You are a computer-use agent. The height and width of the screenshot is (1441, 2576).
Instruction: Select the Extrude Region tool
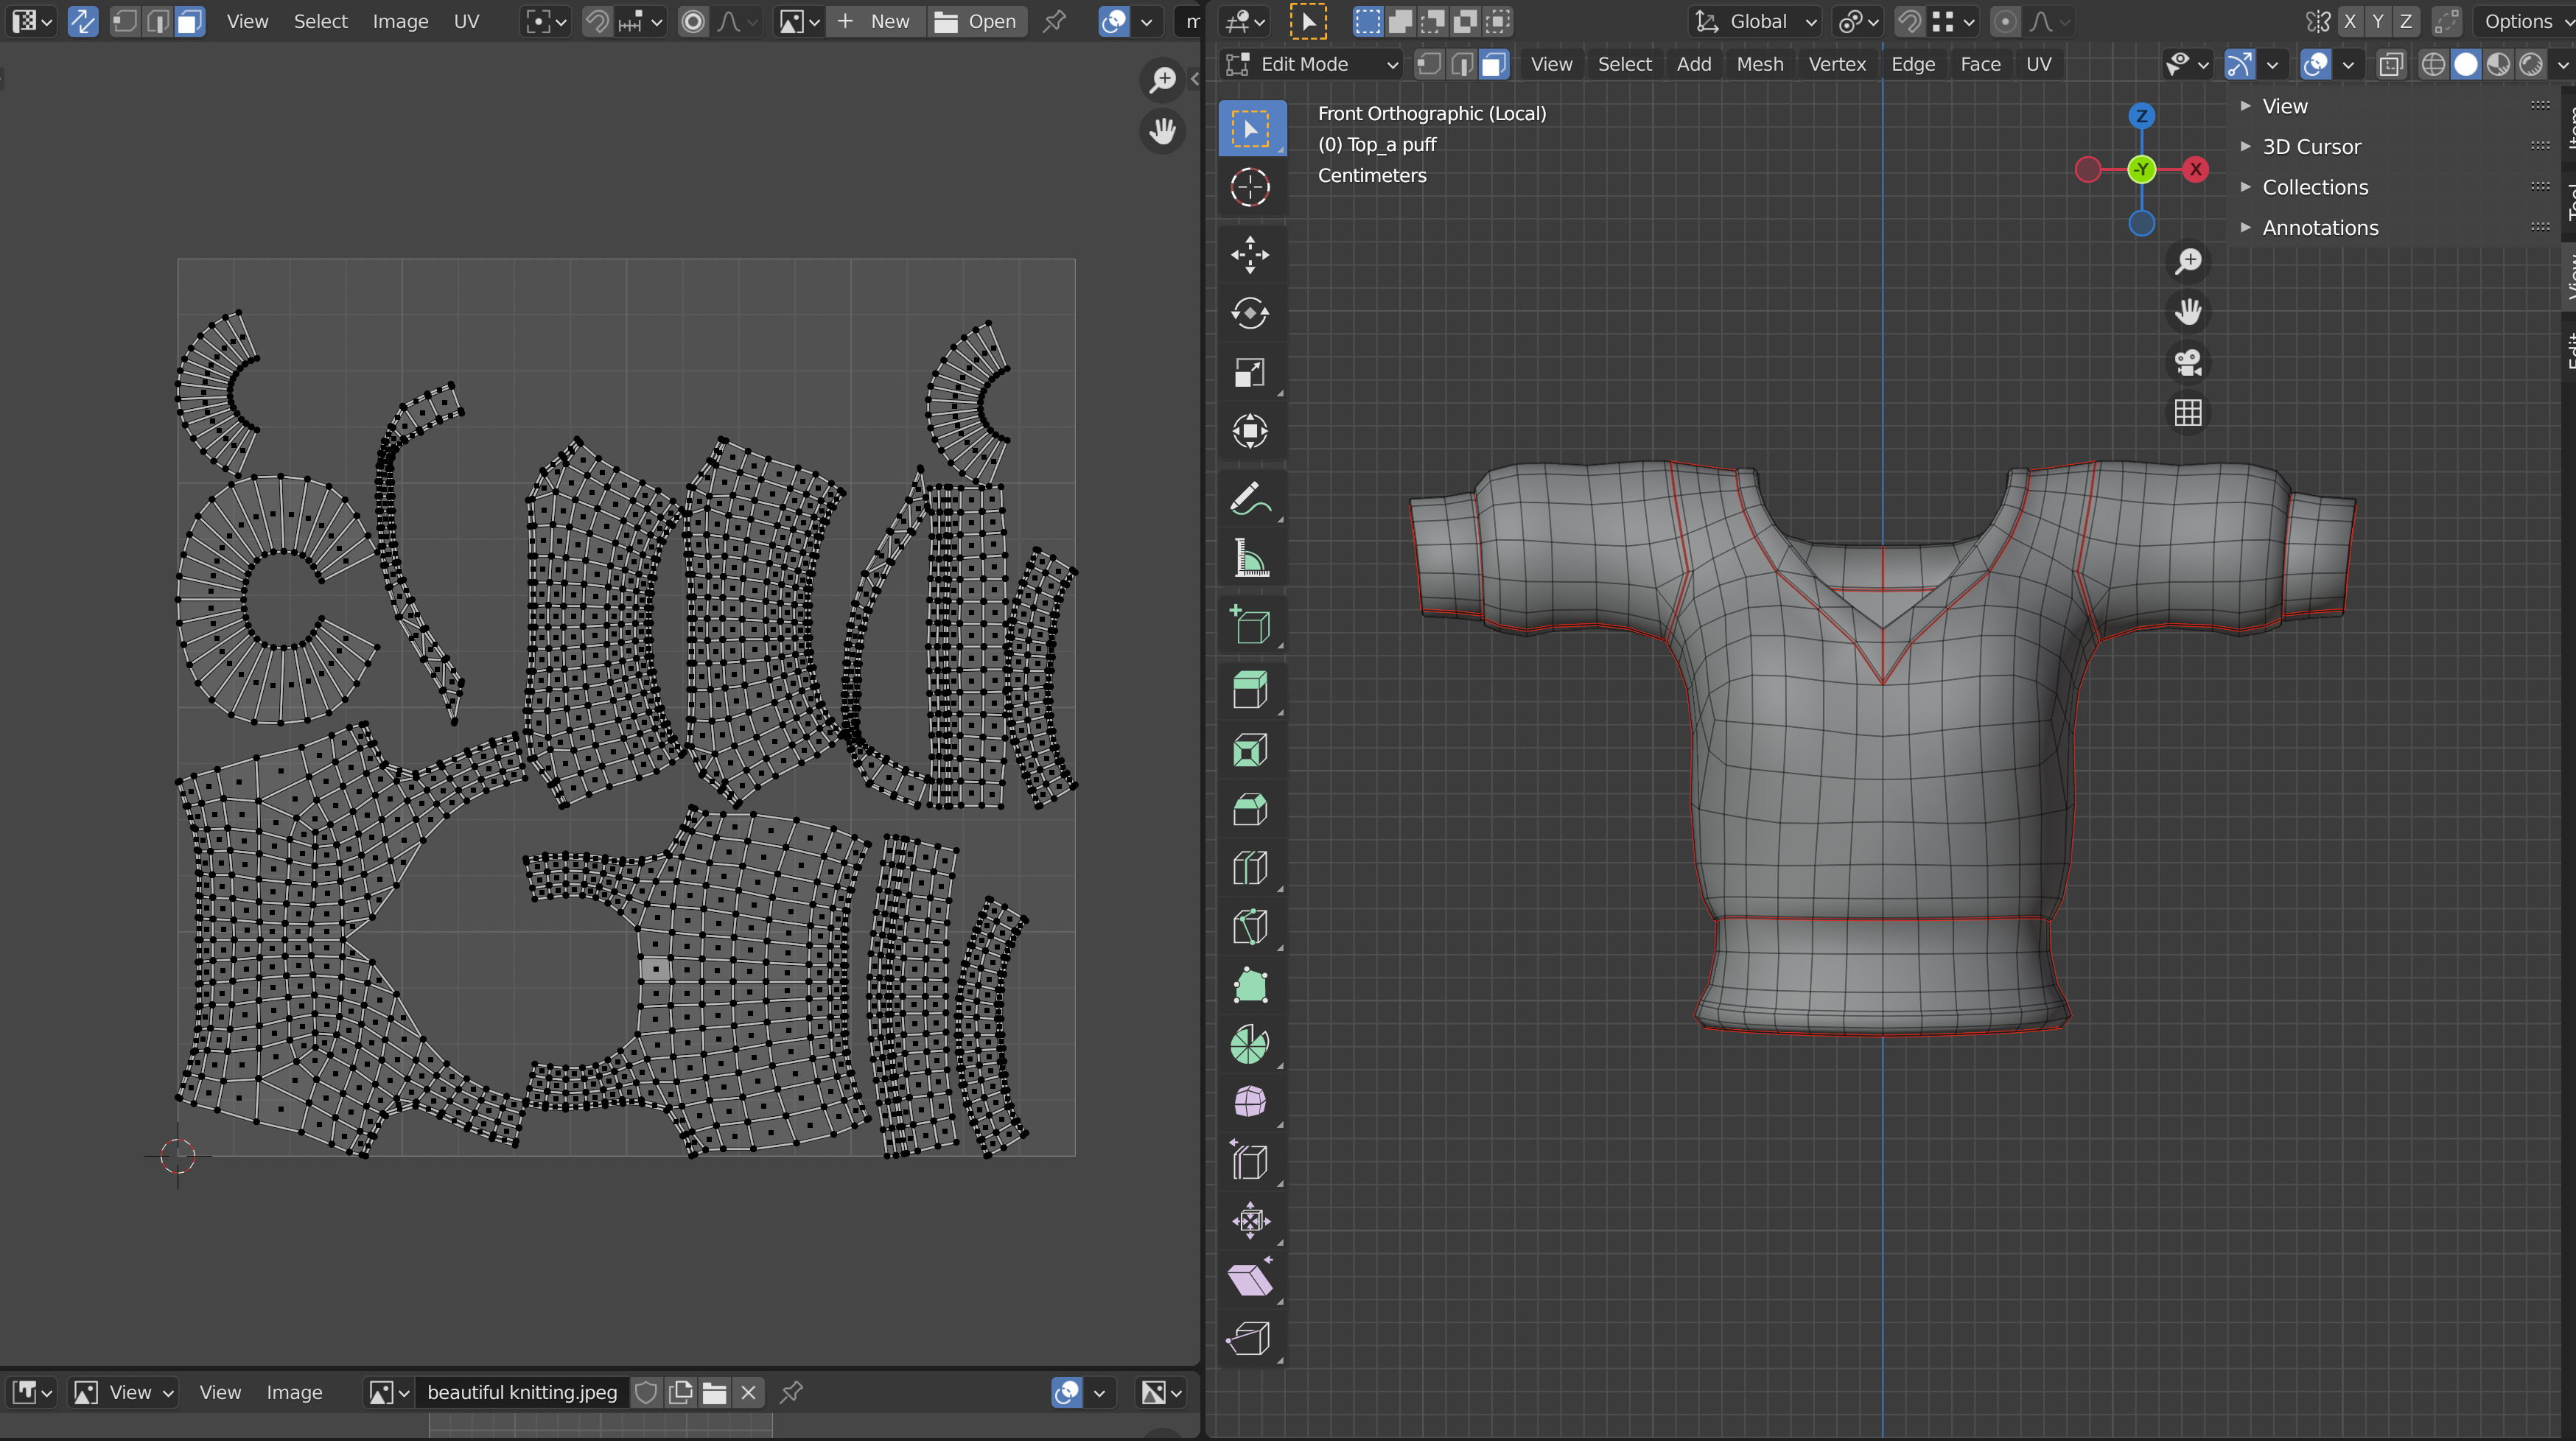[1250, 690]
